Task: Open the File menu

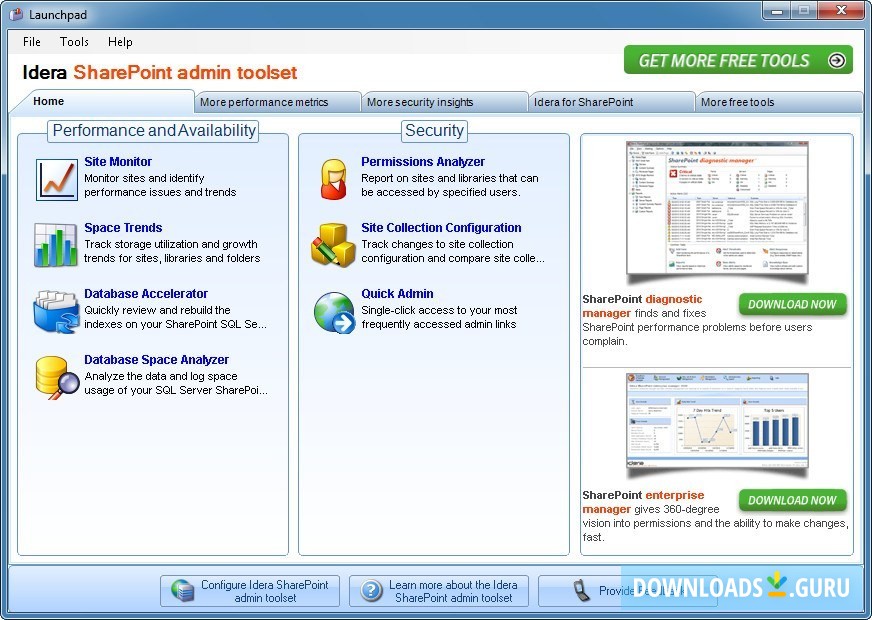Action: tap(31, 42)
